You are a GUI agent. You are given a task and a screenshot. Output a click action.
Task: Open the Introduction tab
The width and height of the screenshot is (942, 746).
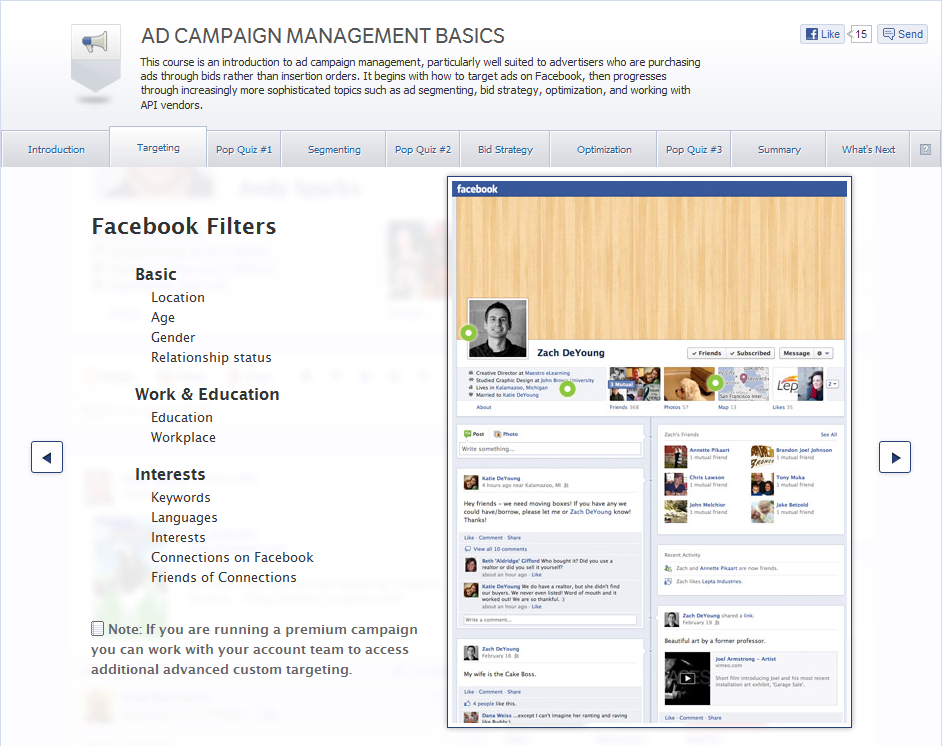point(56,149)
